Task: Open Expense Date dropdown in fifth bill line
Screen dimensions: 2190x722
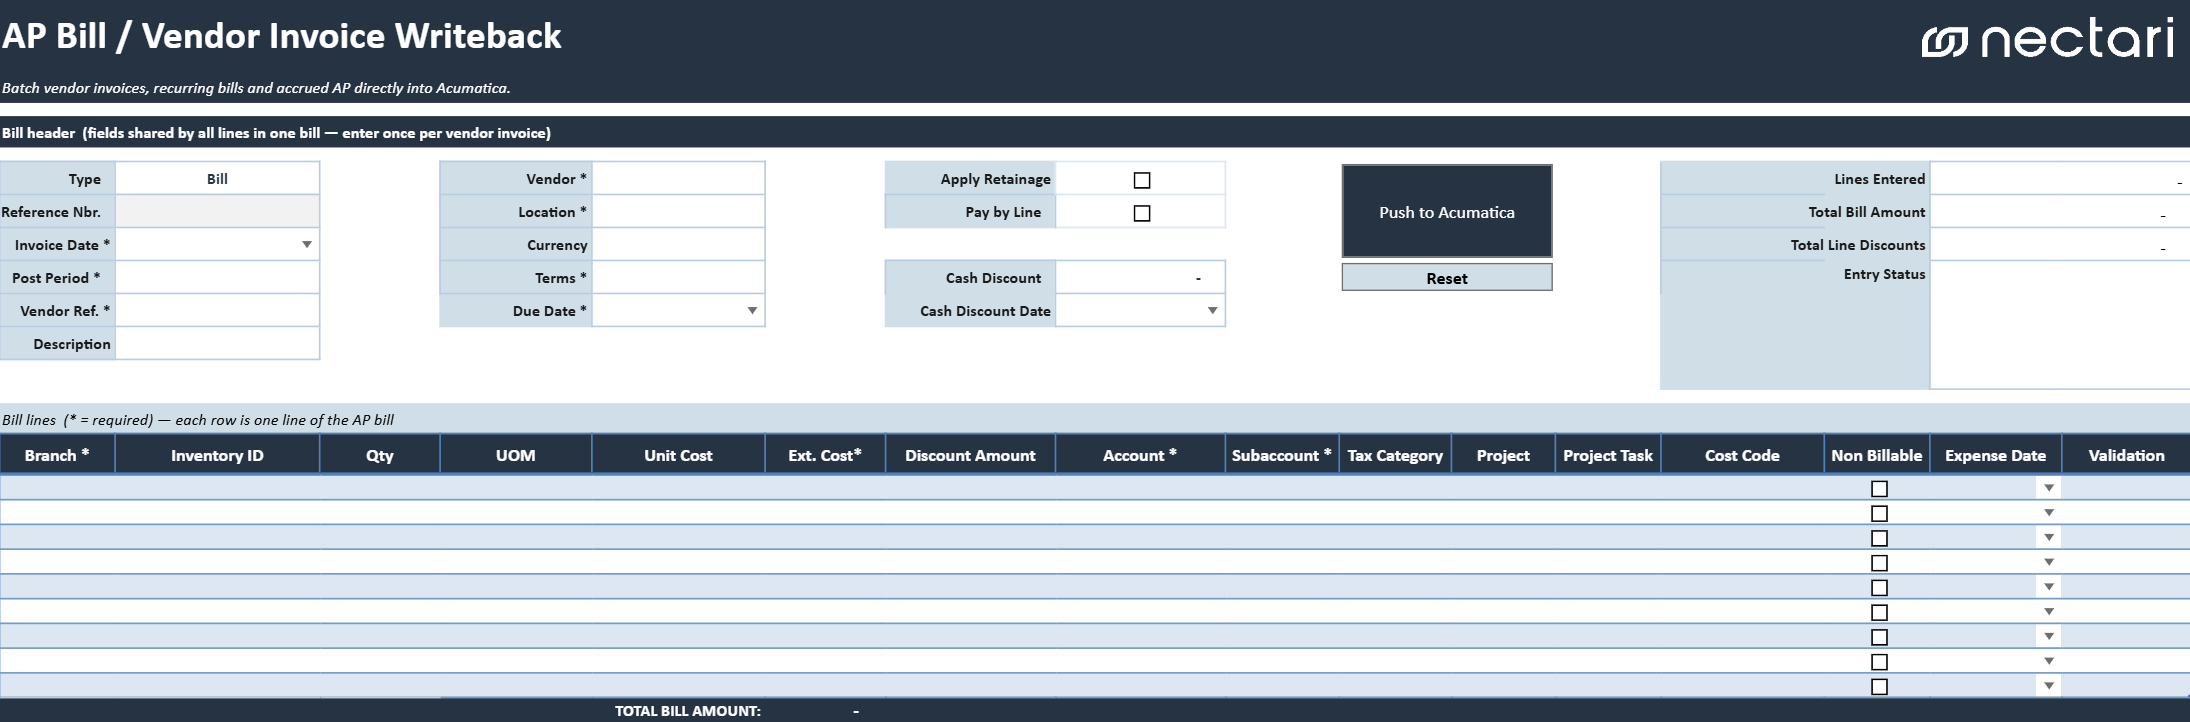Action: coord(2049,587)
